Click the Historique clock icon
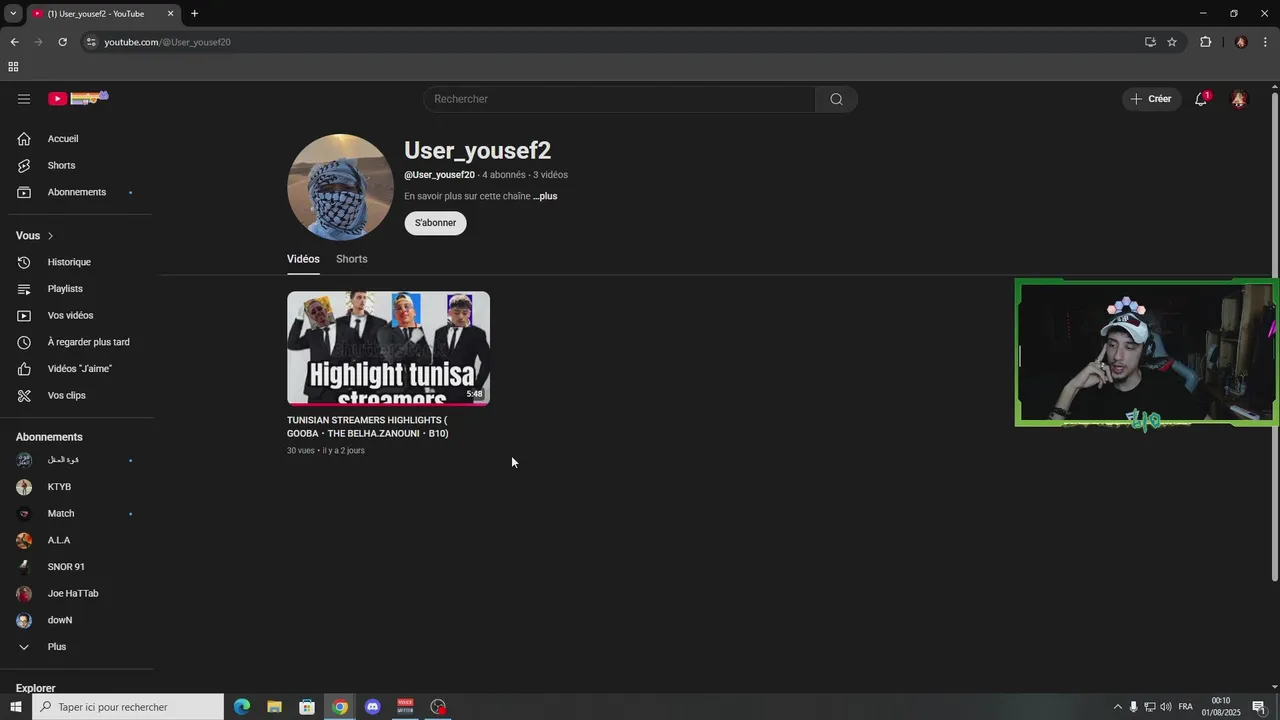 pyautogui.click(x=24, y=262)
